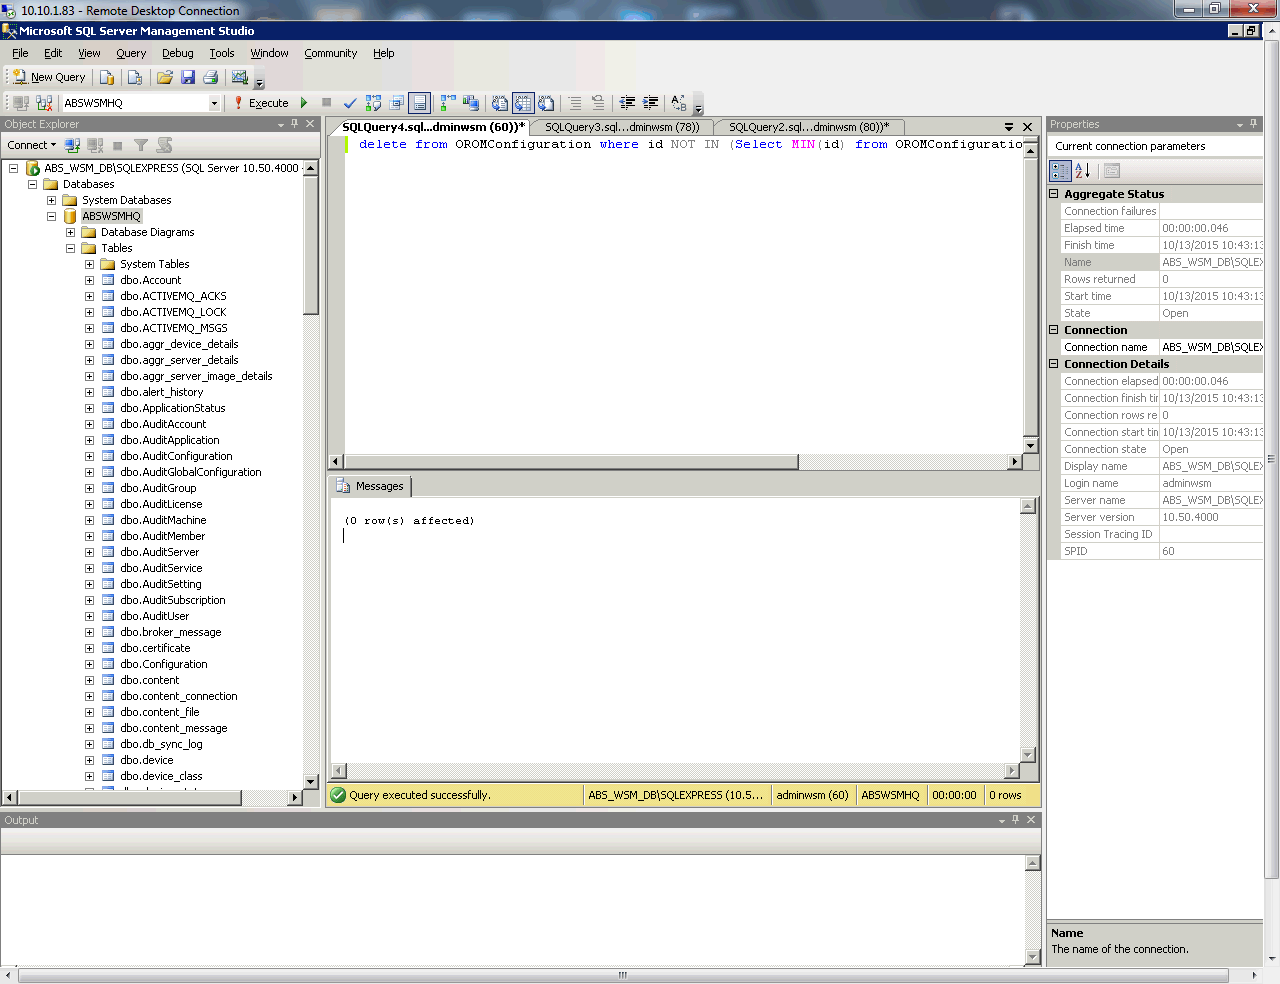
Task: Click the Execute button
Action: click(260, 103)
